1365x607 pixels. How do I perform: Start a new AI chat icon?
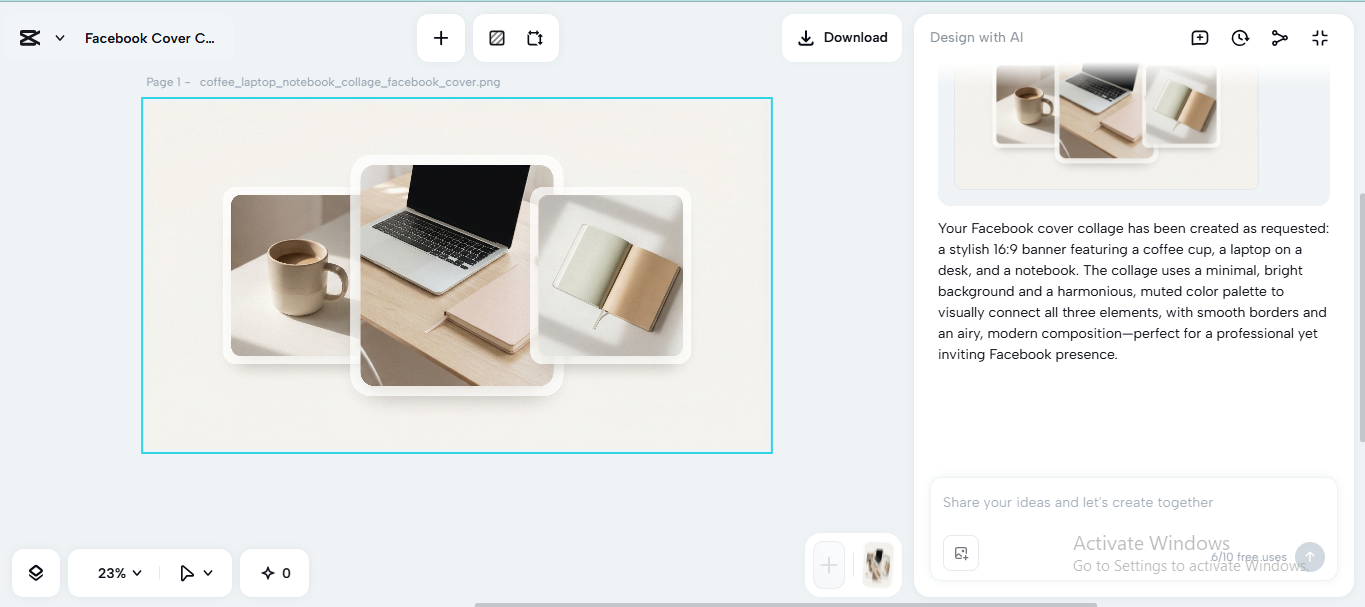point(1200,38)
